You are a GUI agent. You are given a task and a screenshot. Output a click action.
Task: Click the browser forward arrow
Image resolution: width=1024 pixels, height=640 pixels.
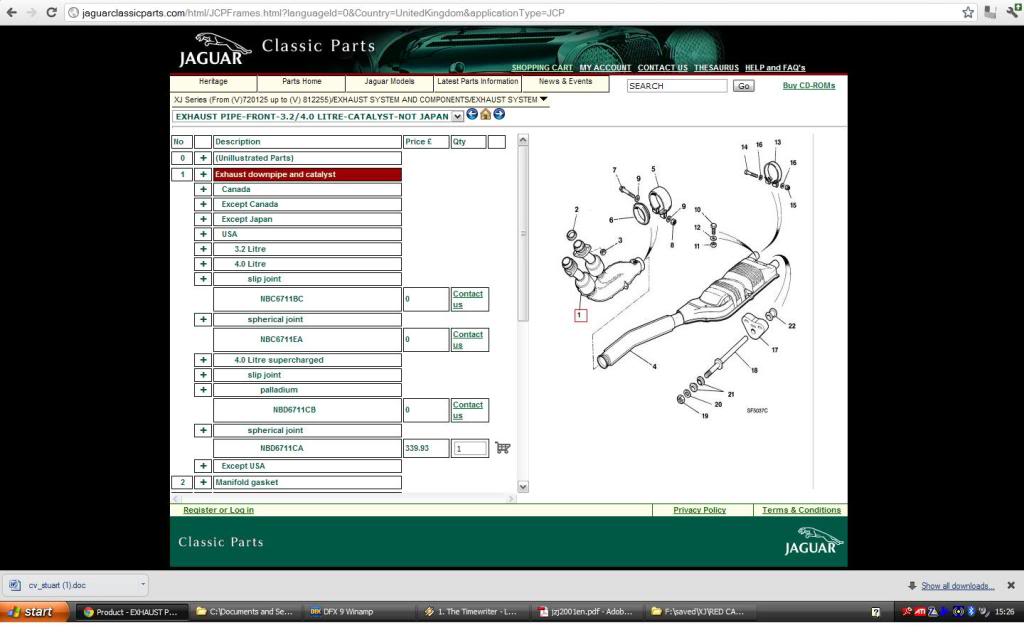click(x=31, y=12)
